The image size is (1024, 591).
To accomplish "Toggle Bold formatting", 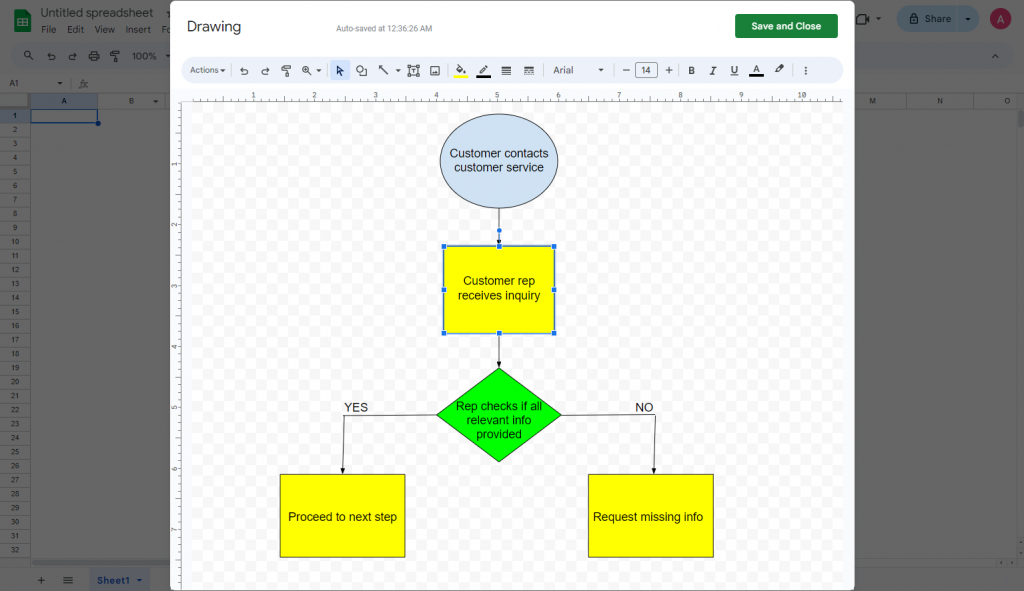I will pos(692,71).
